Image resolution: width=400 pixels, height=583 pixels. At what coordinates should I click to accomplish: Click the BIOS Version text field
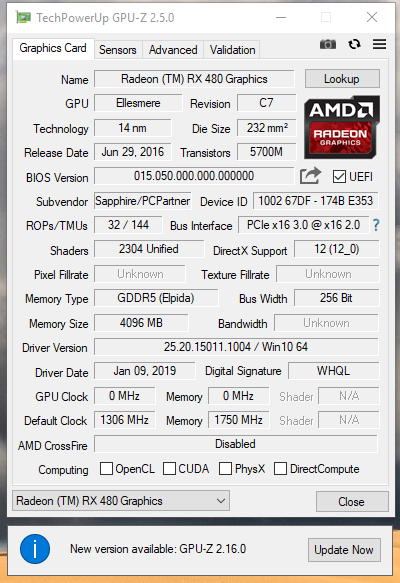pyautogui.click(x=194, y=176)
